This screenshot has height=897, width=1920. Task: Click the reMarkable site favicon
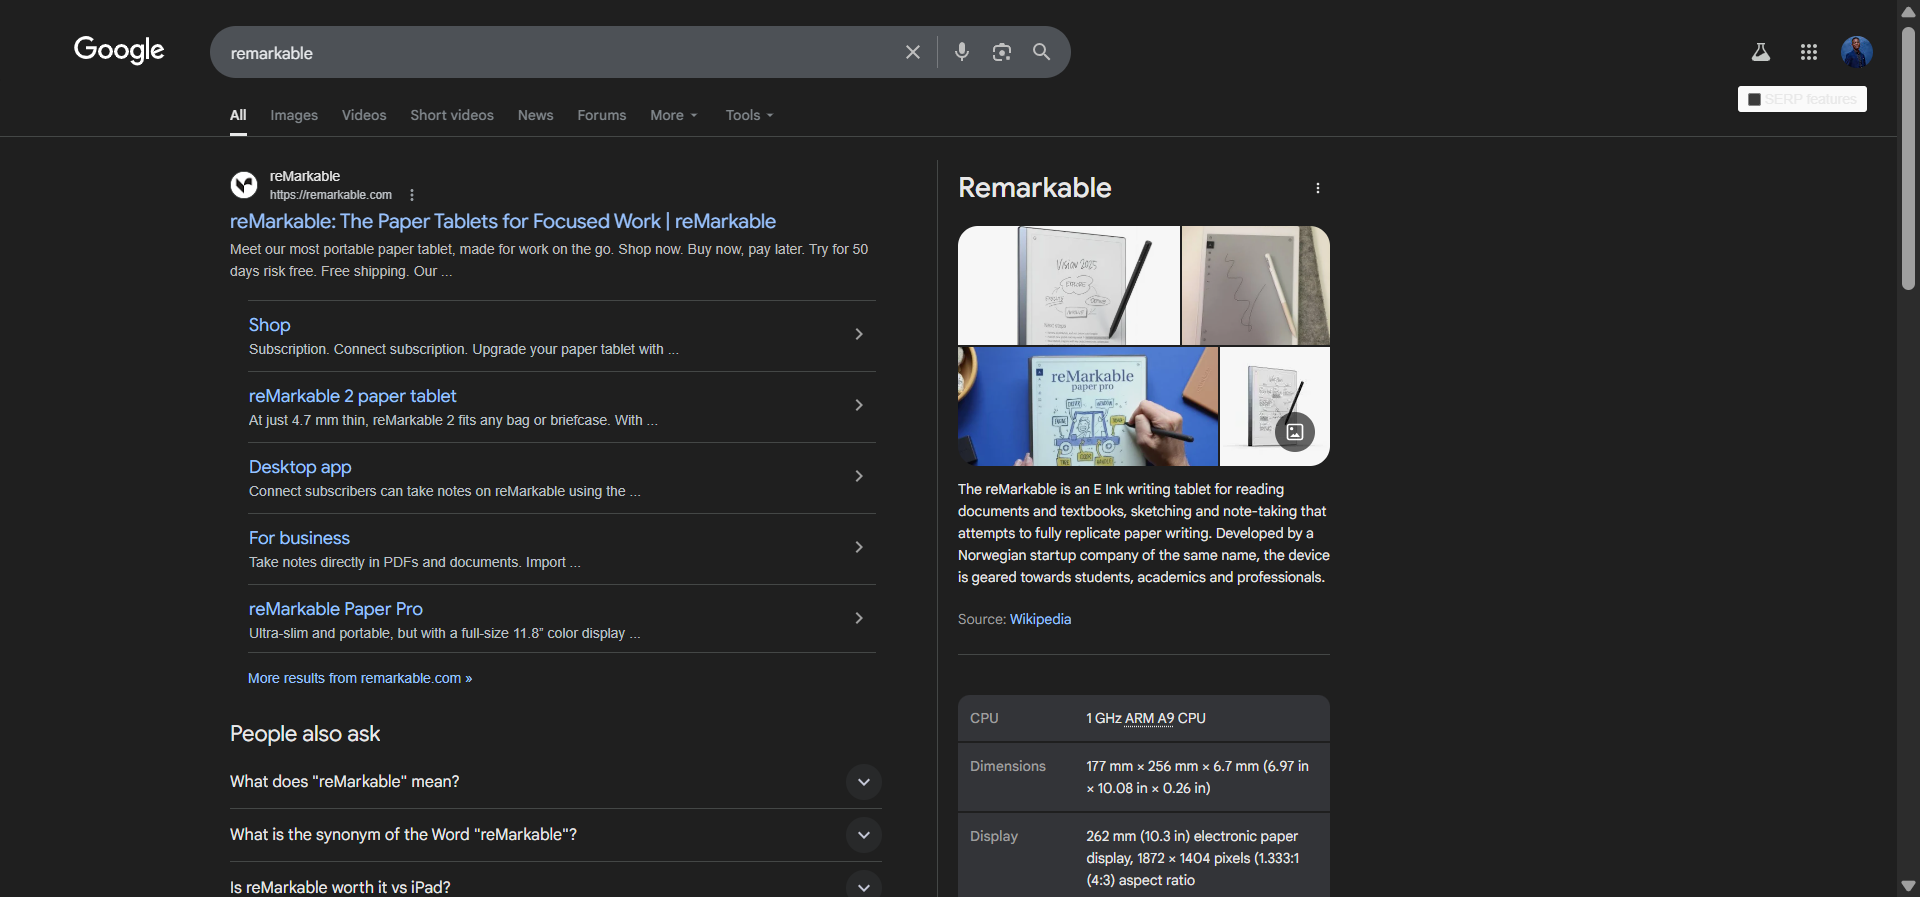pos(244,185)
